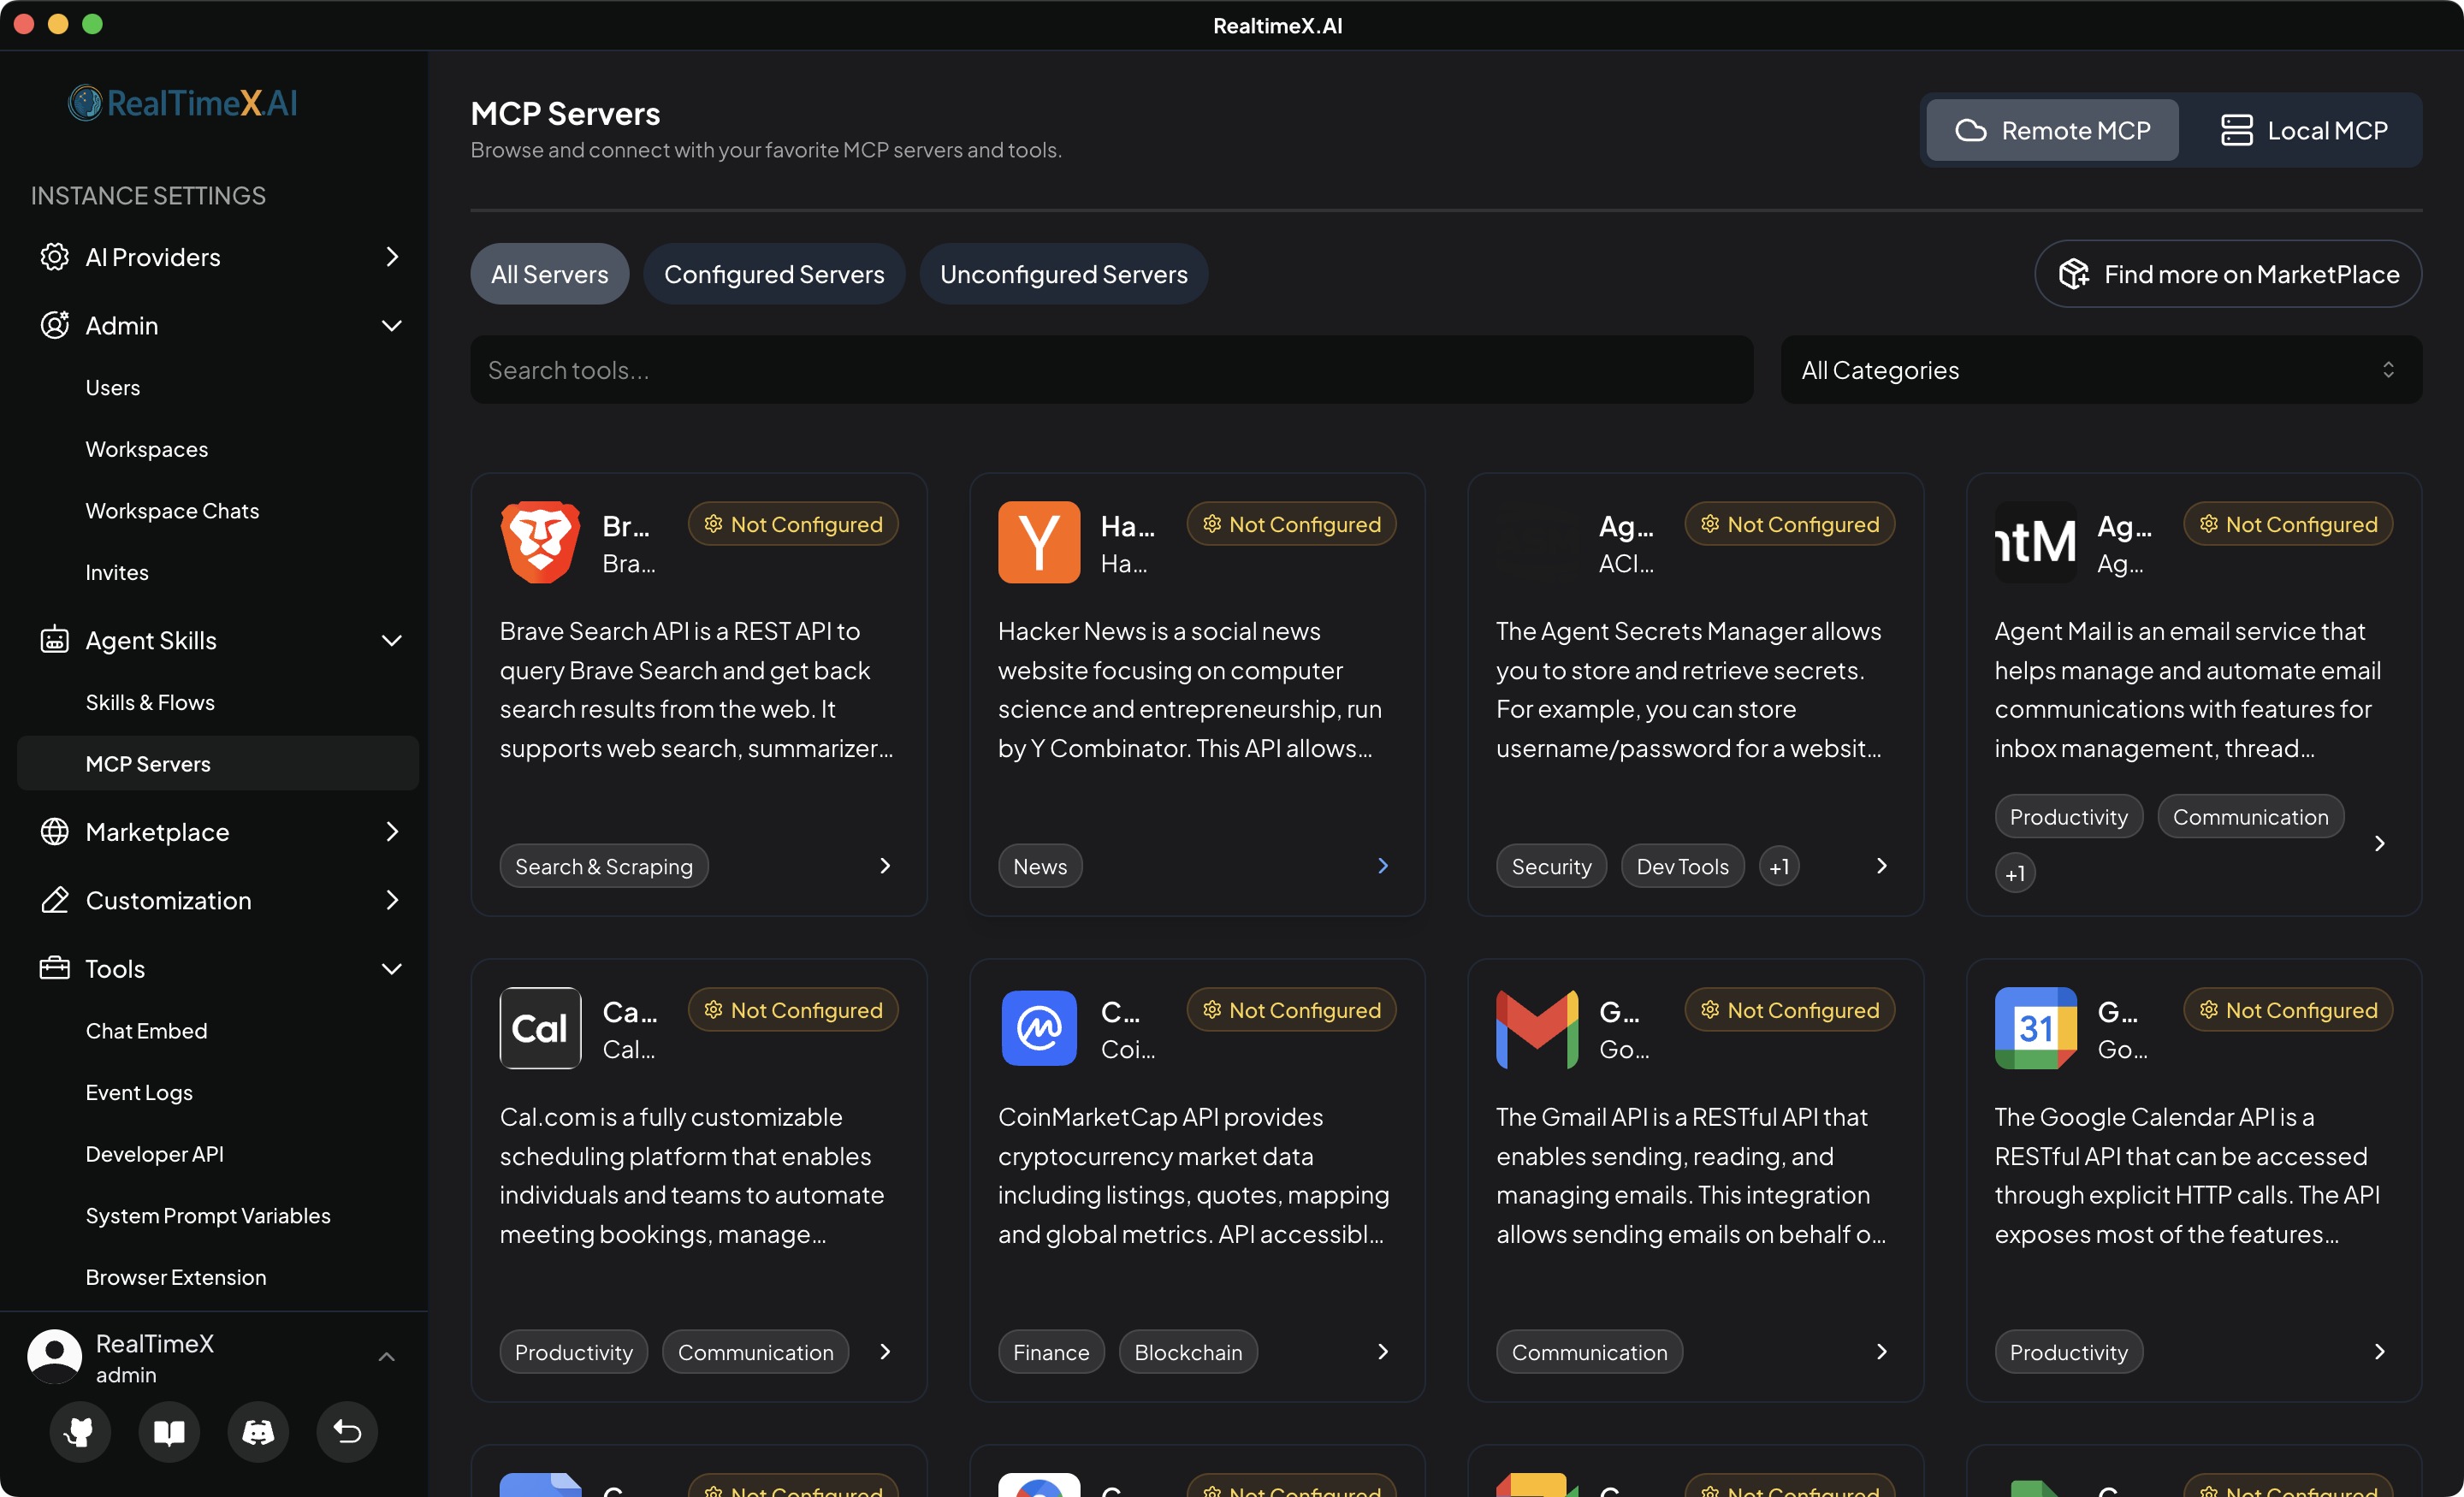Click the Brave lion server icon
2464x1497 pixels.
tap(540, 542)
